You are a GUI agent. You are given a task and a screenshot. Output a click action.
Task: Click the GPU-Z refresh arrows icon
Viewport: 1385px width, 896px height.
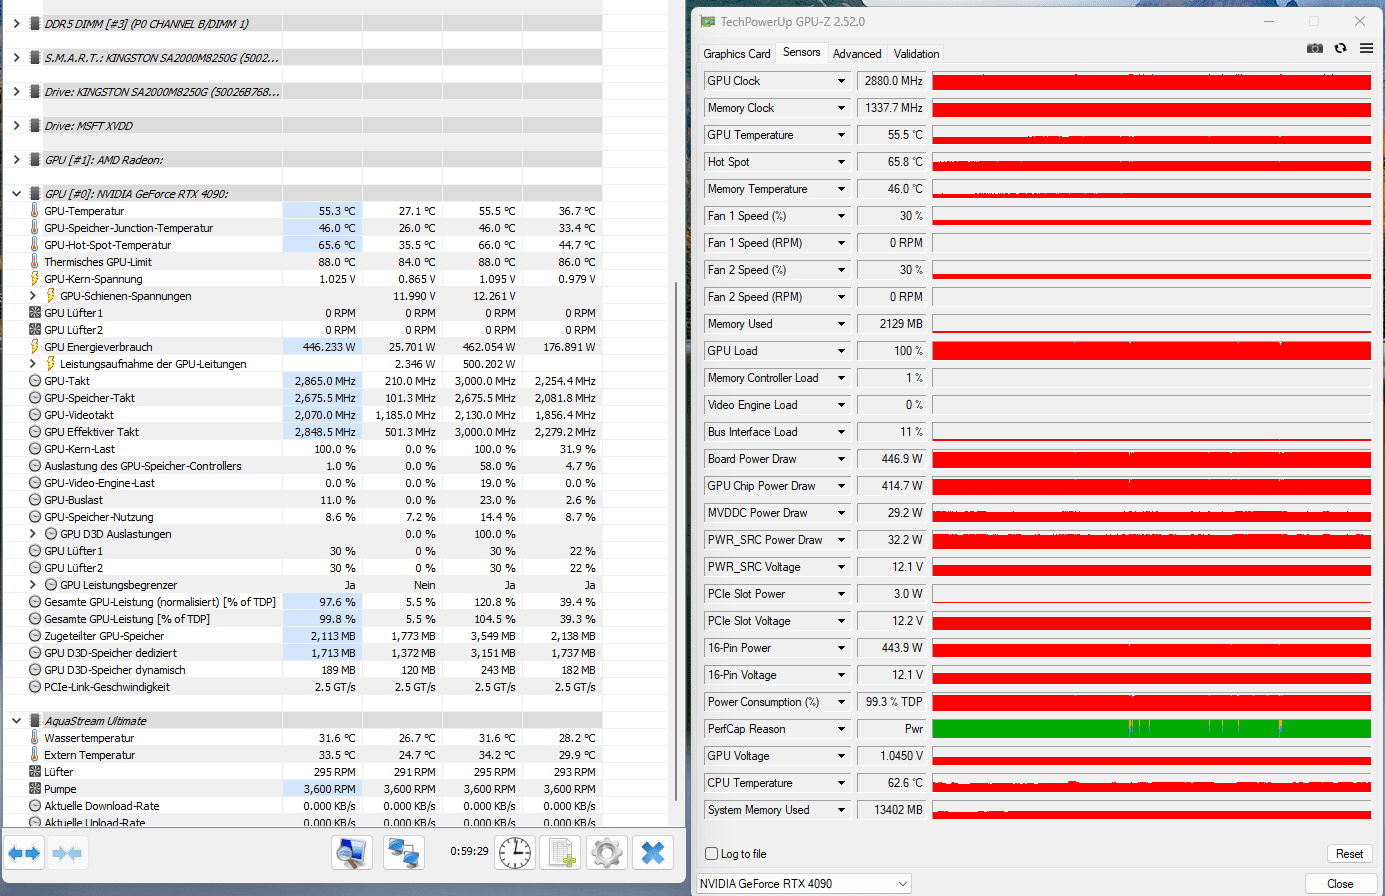[1340, 48]
